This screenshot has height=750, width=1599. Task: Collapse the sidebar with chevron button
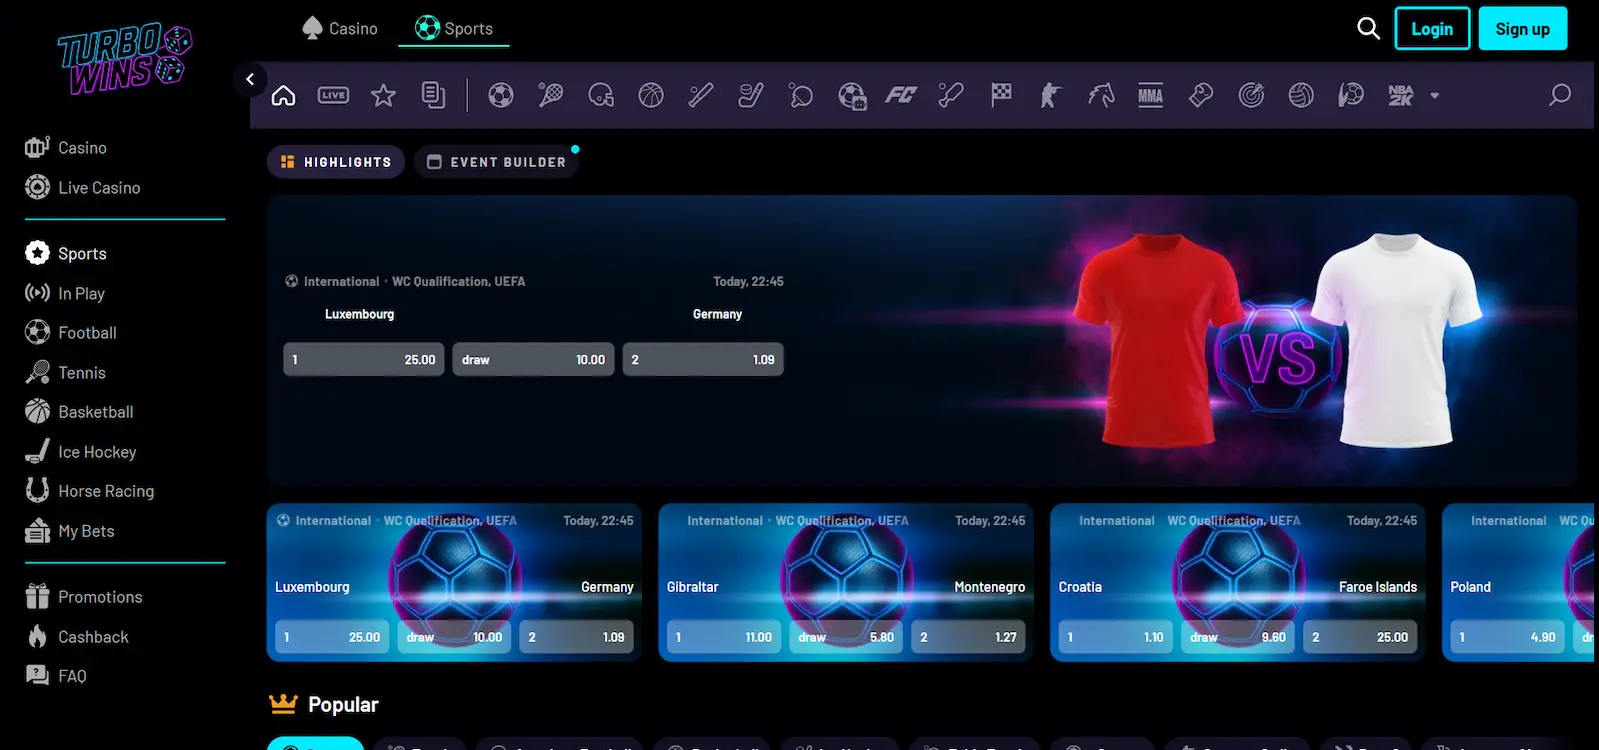(250, 79)
